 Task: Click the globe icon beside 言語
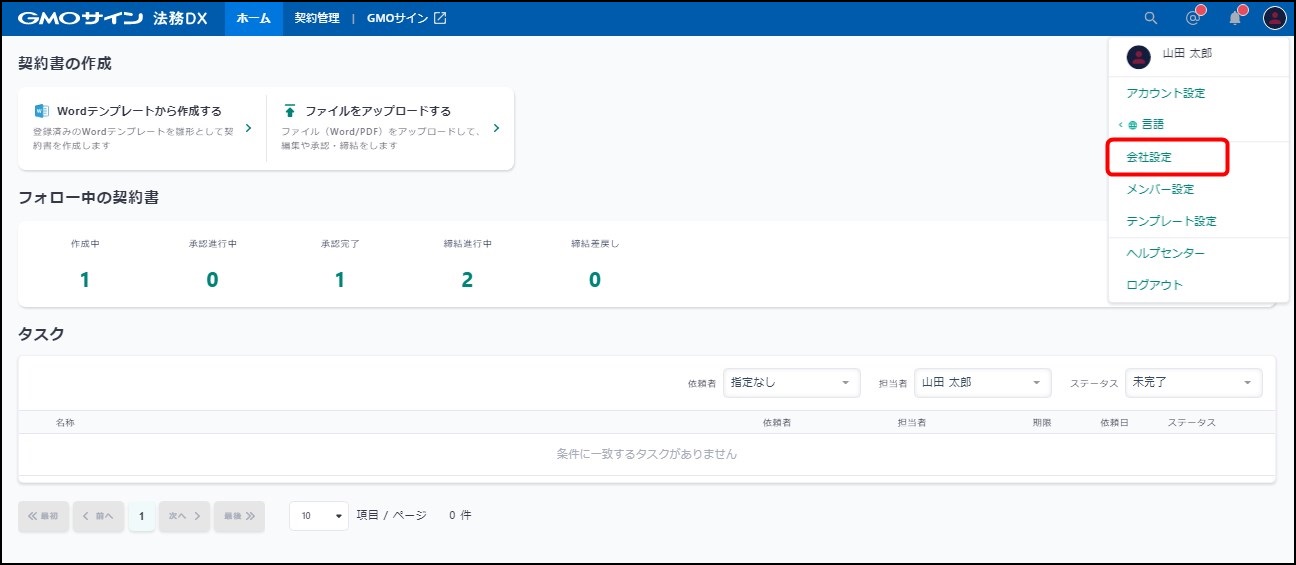coord(1133,125)
